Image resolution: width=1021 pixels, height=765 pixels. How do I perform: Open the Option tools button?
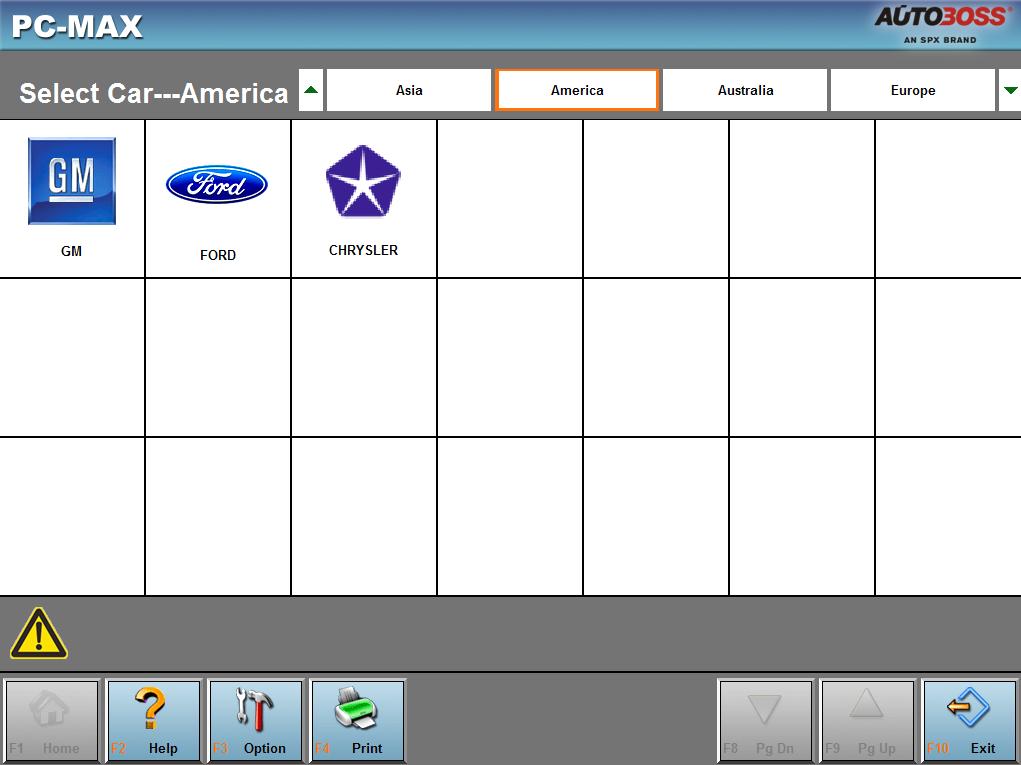point(256,721)
